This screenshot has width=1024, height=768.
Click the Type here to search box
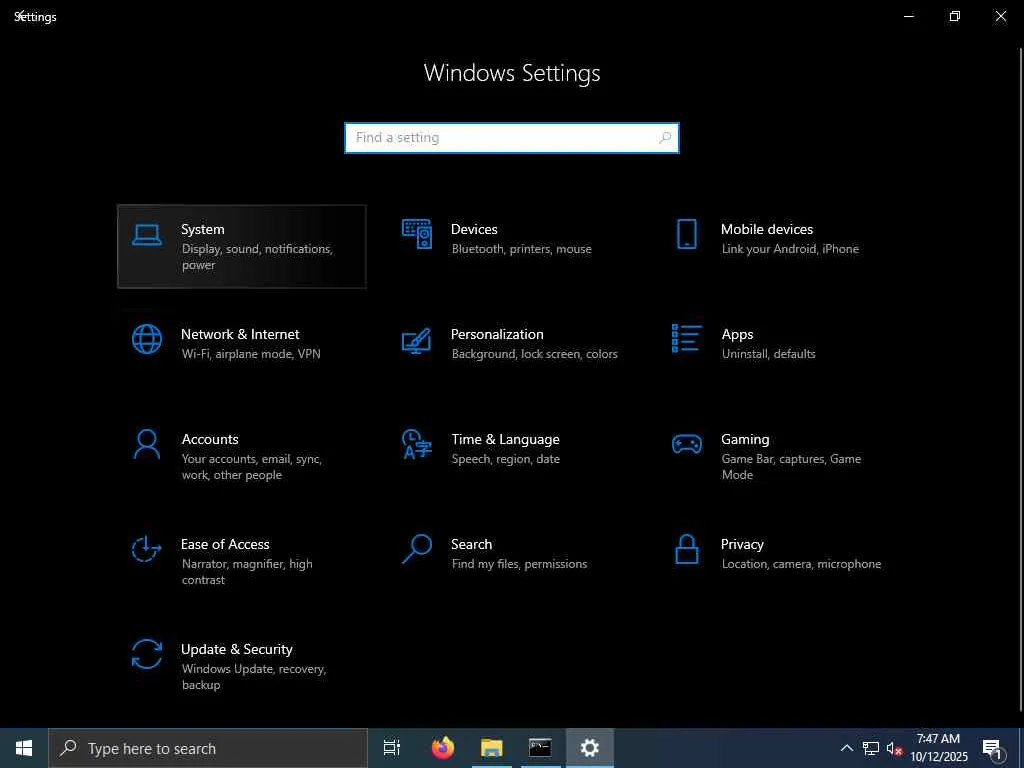pyautogui.click(x=208, y=748)
